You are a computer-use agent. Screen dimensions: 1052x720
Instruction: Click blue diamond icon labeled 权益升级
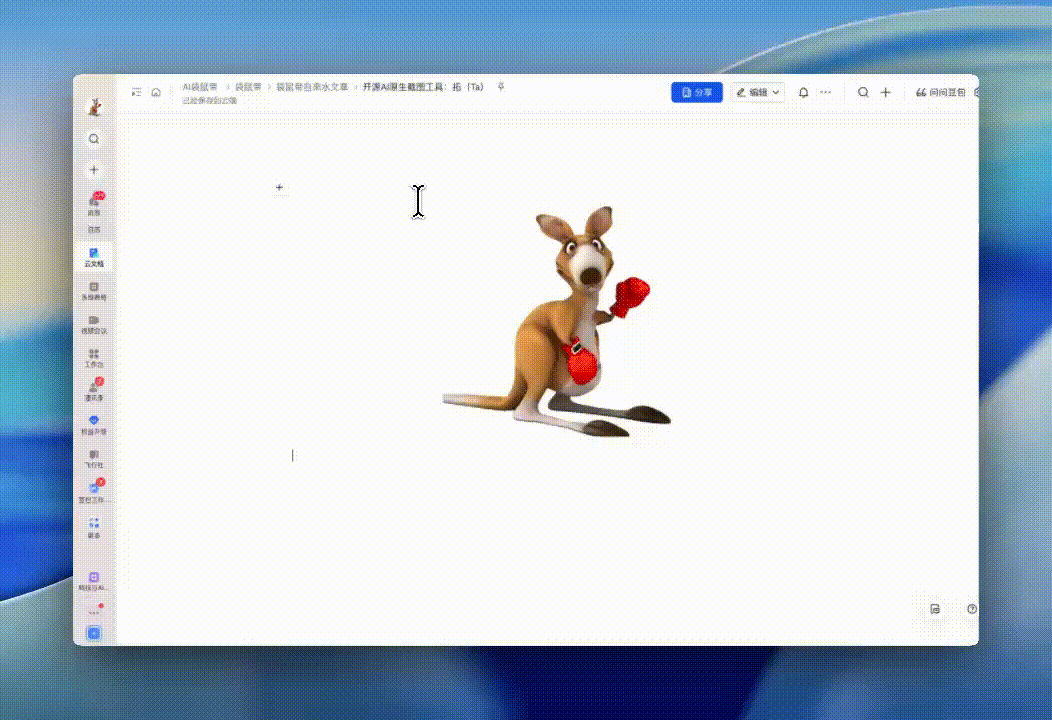click(x=94, y=425)
